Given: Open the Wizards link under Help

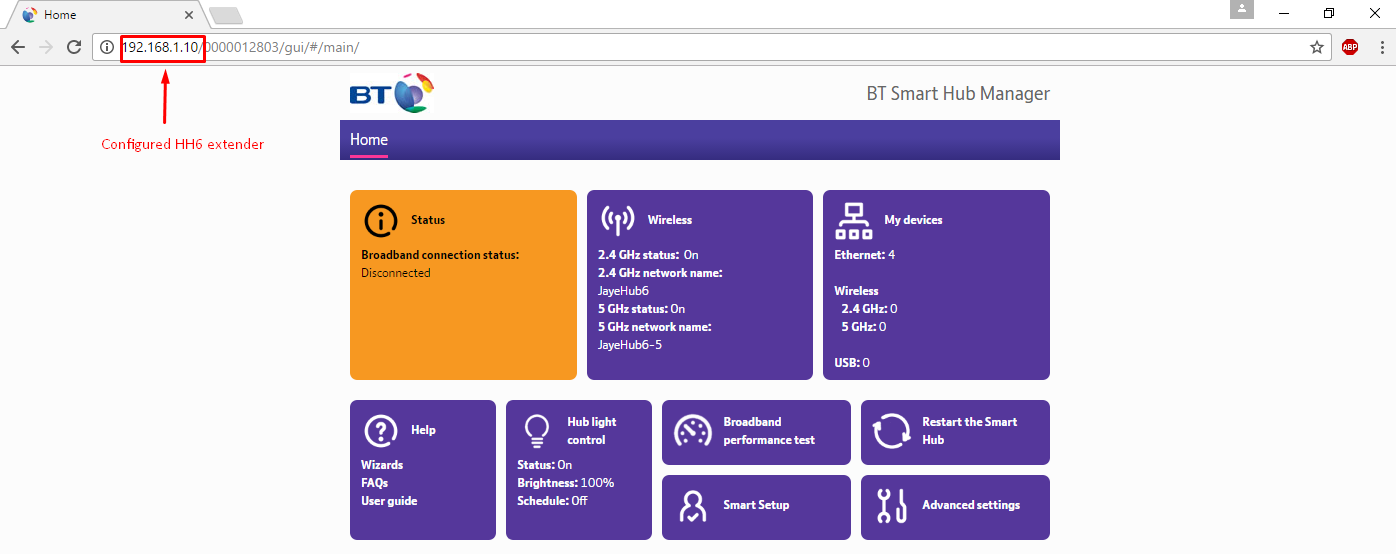Looking at the screenshot, I should click(x=382, y=465).
